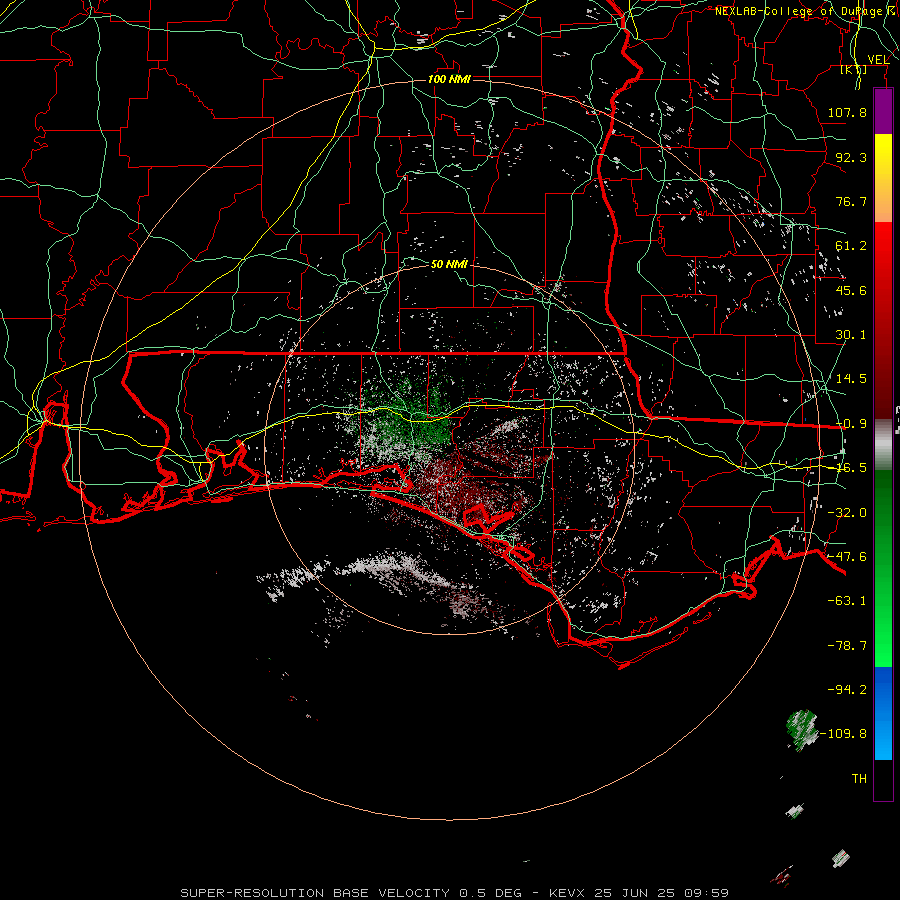Select the 92.3 legend value
900x900 pixels.
[x=851, y=157]
